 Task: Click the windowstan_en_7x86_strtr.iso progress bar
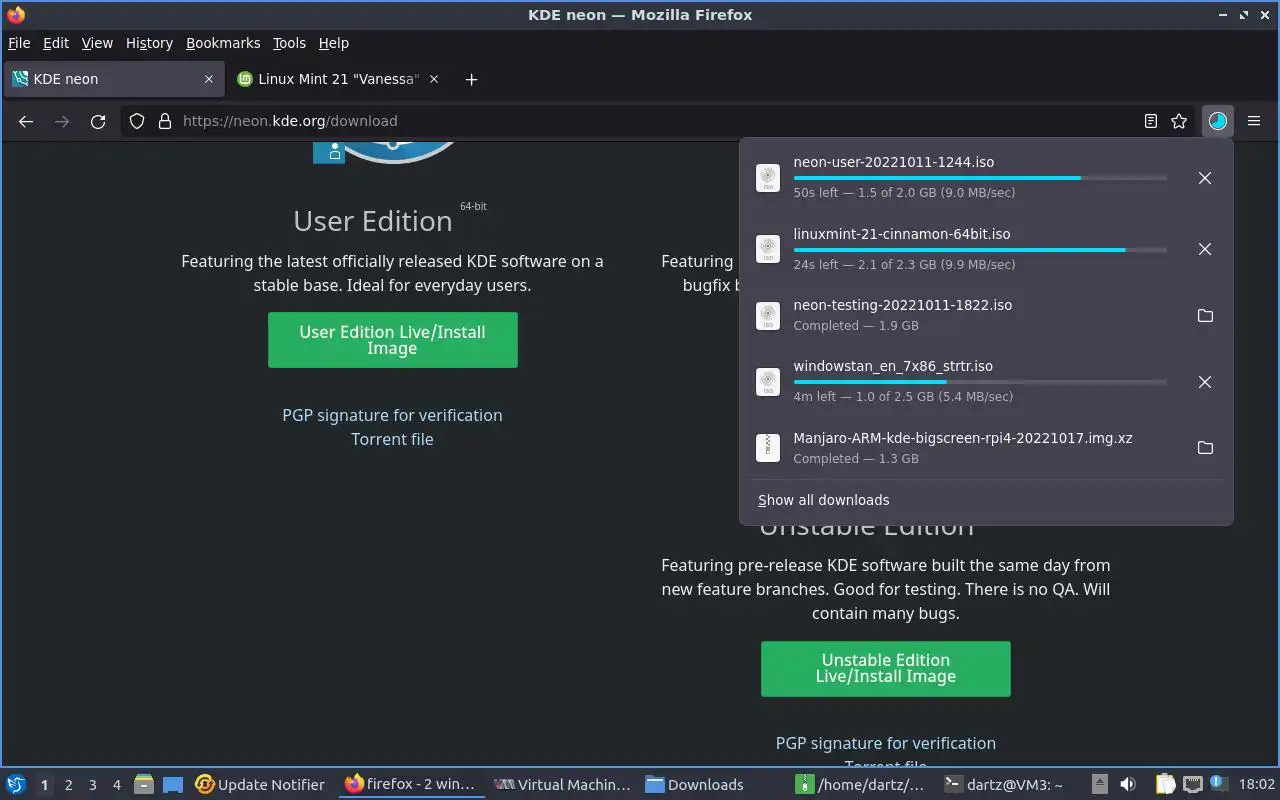click(x=980, y=382)
